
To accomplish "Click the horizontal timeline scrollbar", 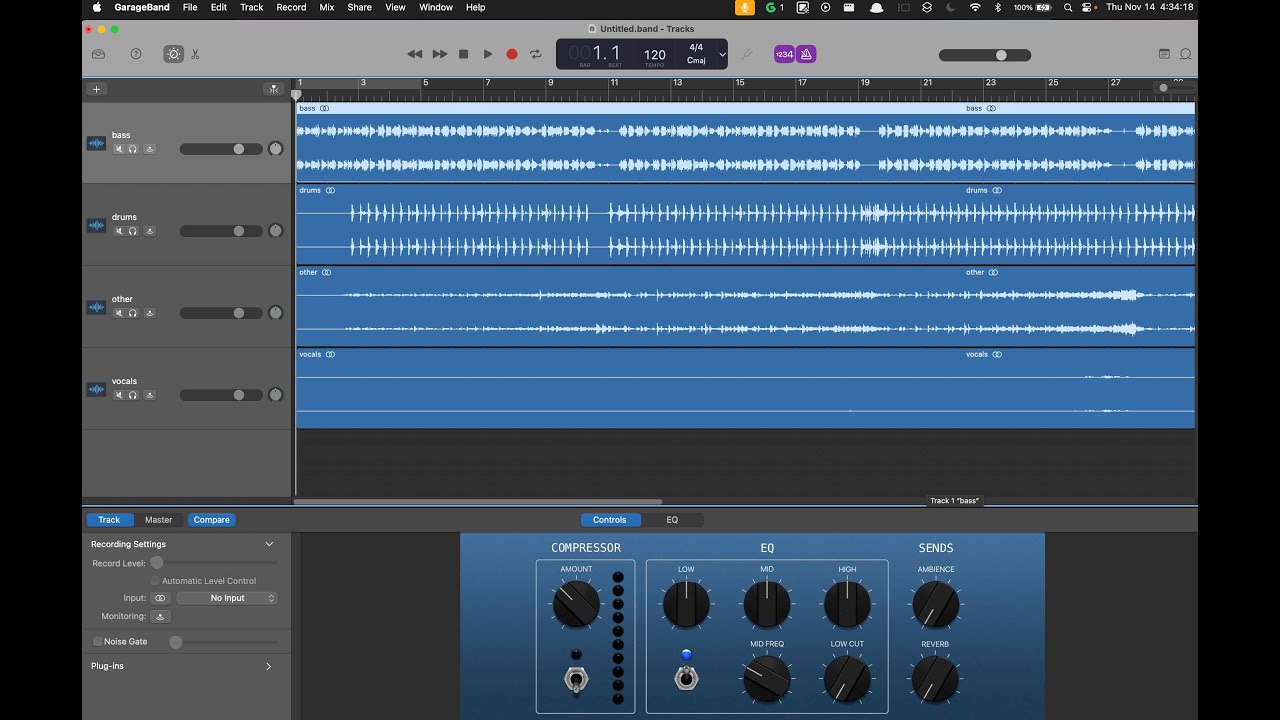I will click(478, 502).
